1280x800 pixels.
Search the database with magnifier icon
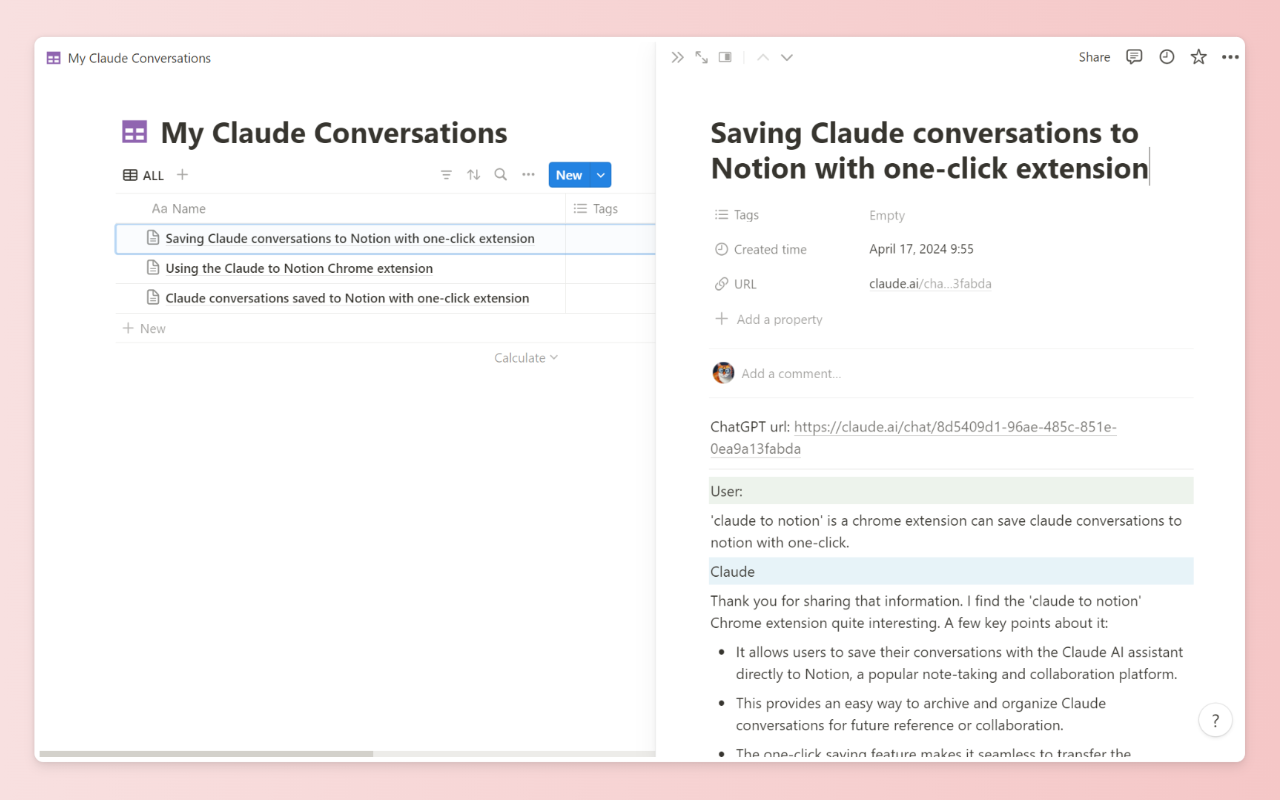[x=501, y=175]
